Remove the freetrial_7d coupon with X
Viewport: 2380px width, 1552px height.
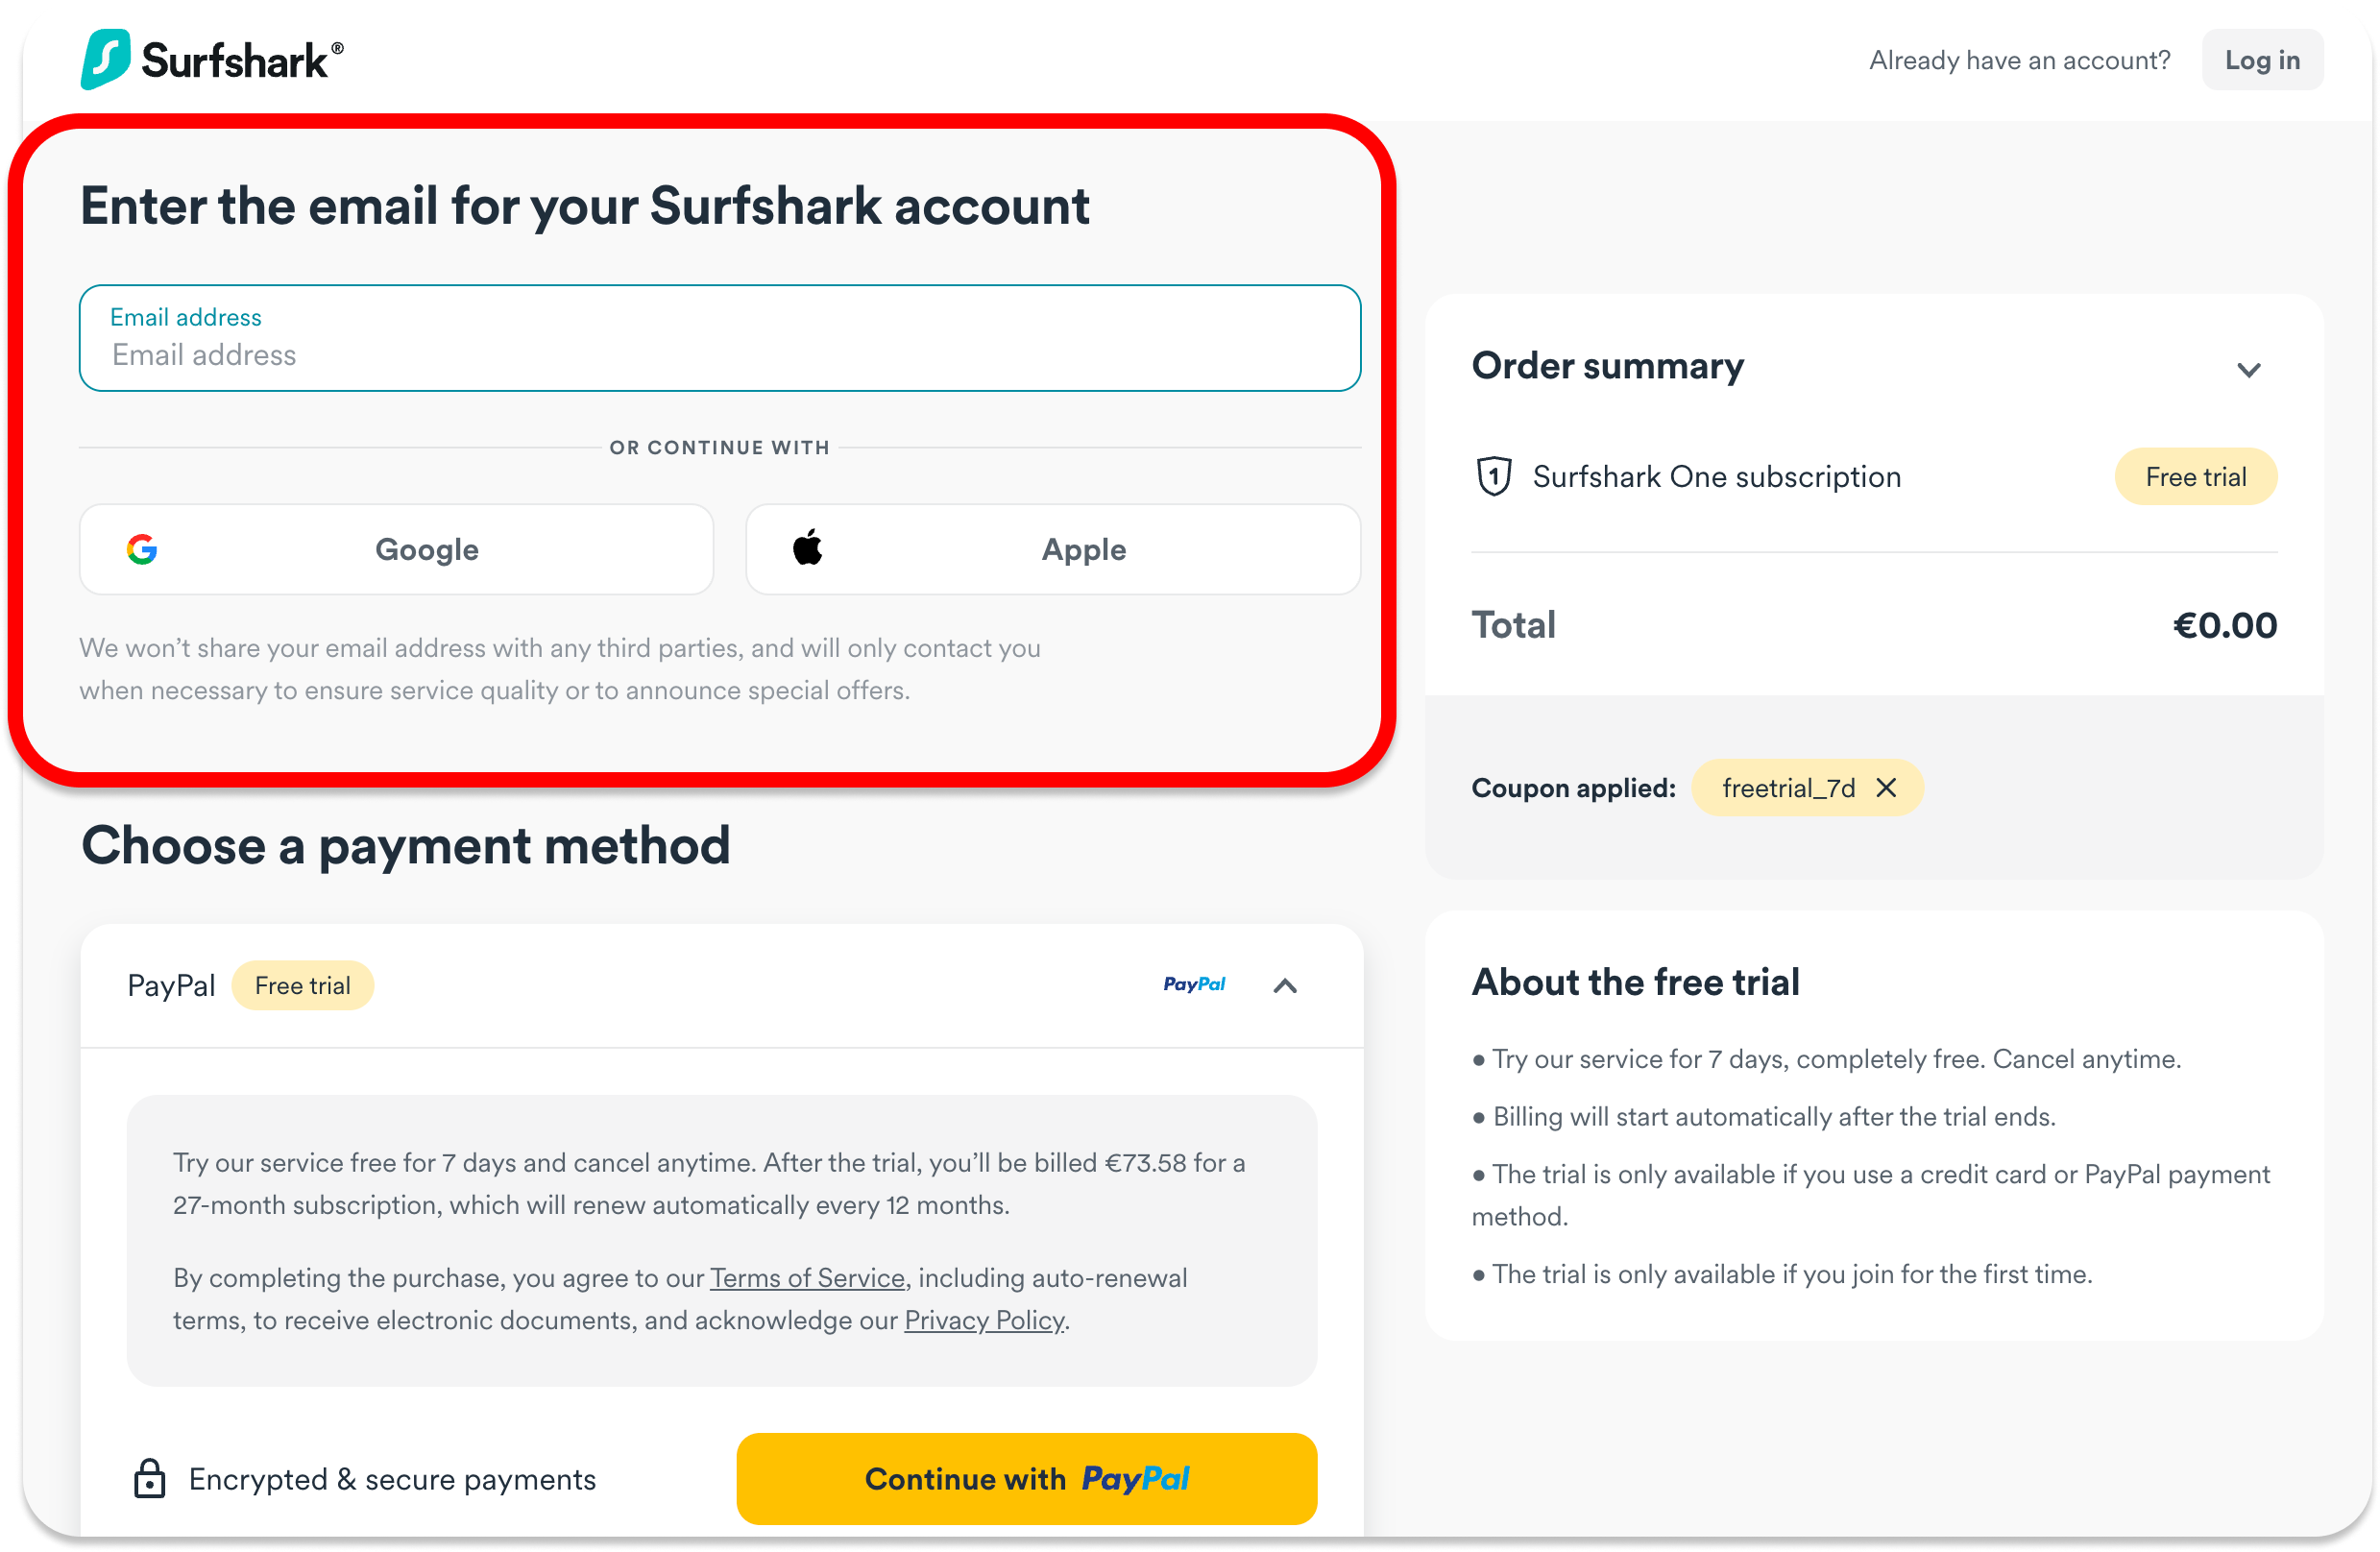[x=1886, y=788]
